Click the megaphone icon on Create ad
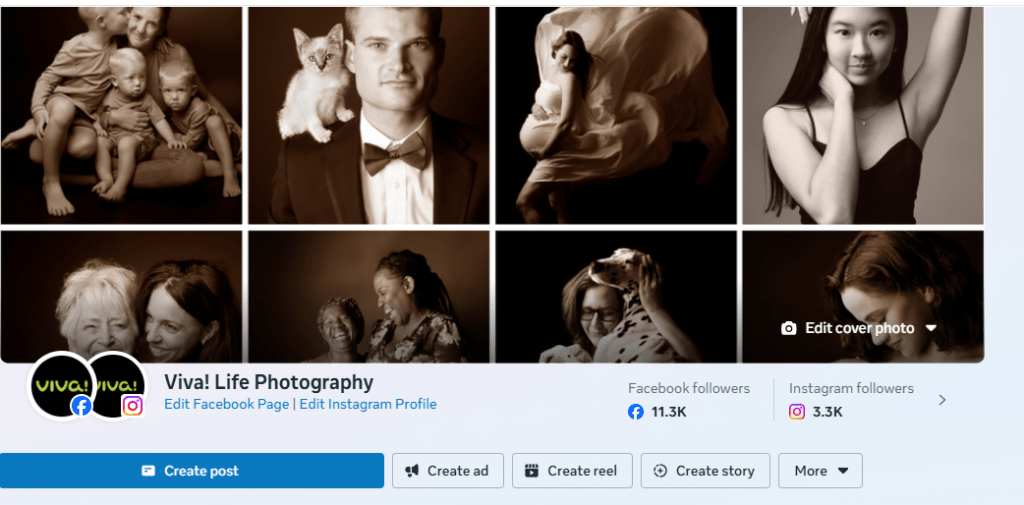Screen dimensions: 1024x505 tap(411, 471)
